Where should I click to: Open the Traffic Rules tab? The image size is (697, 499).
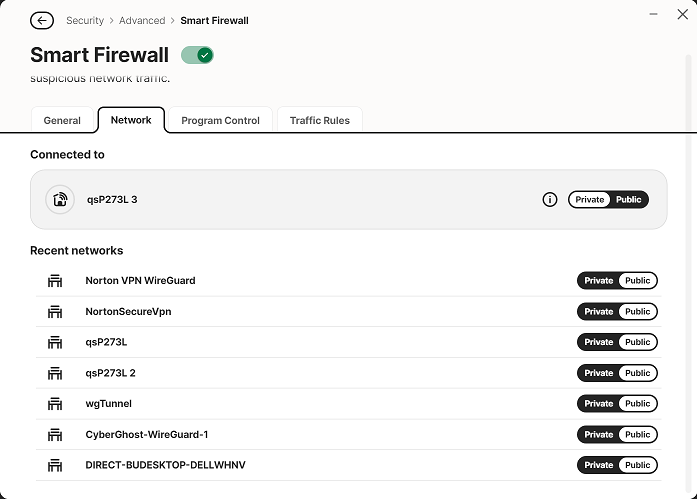click(320, 120)
